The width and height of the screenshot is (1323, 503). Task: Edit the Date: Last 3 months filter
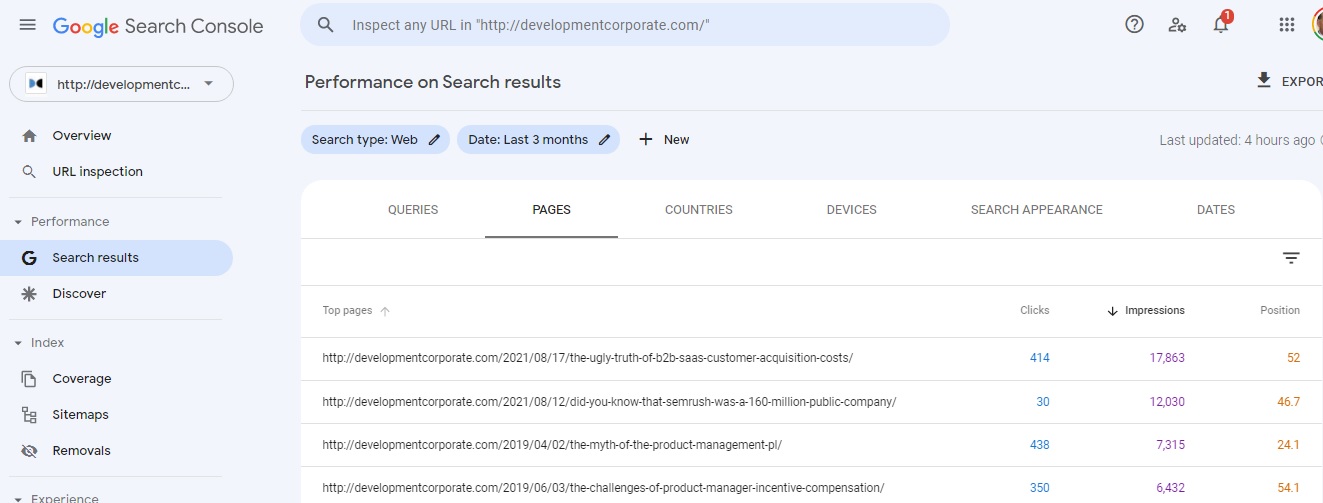[538, 140]
